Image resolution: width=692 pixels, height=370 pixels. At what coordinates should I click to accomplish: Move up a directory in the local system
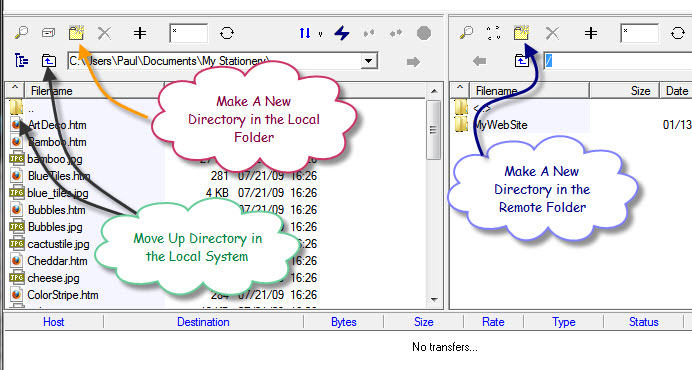49,60
